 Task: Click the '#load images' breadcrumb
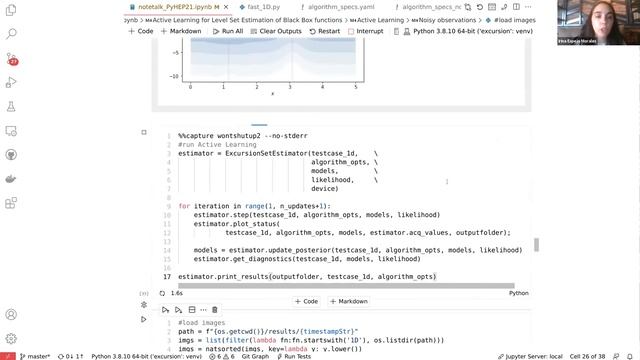(x=510, y=20)
